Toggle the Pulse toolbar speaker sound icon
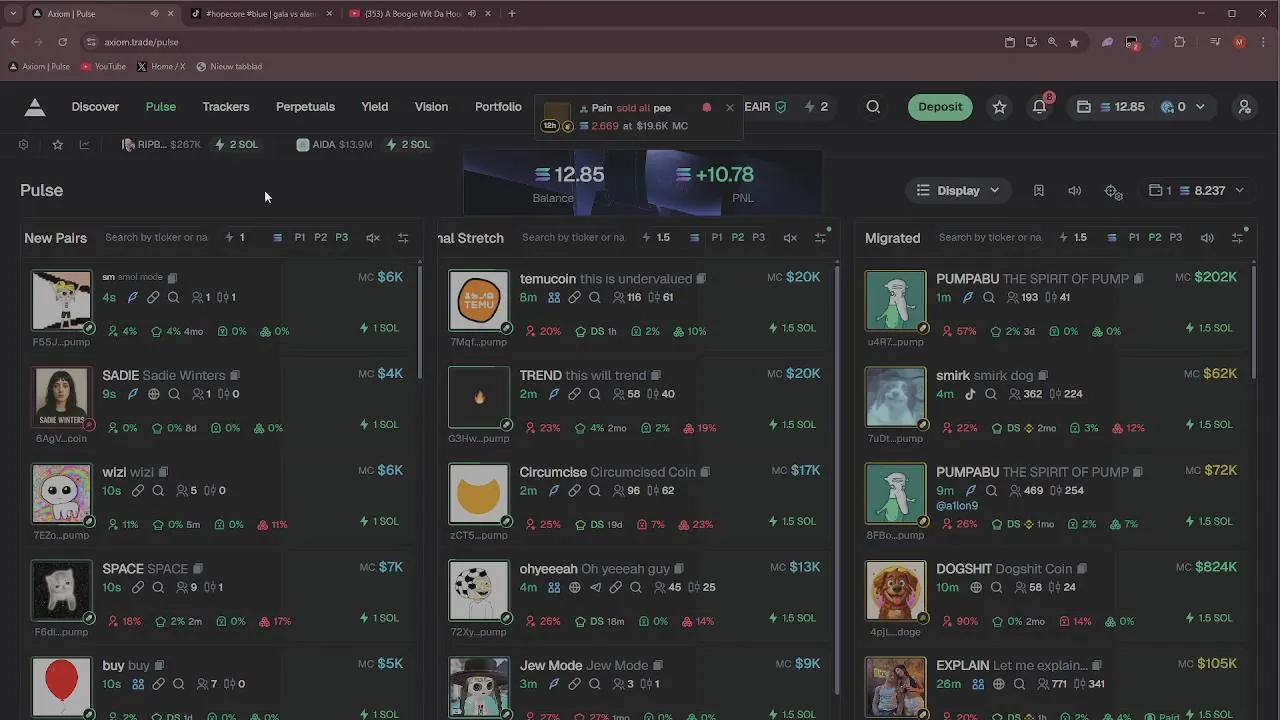The image size is (1280, 720). click(1074, 190)
